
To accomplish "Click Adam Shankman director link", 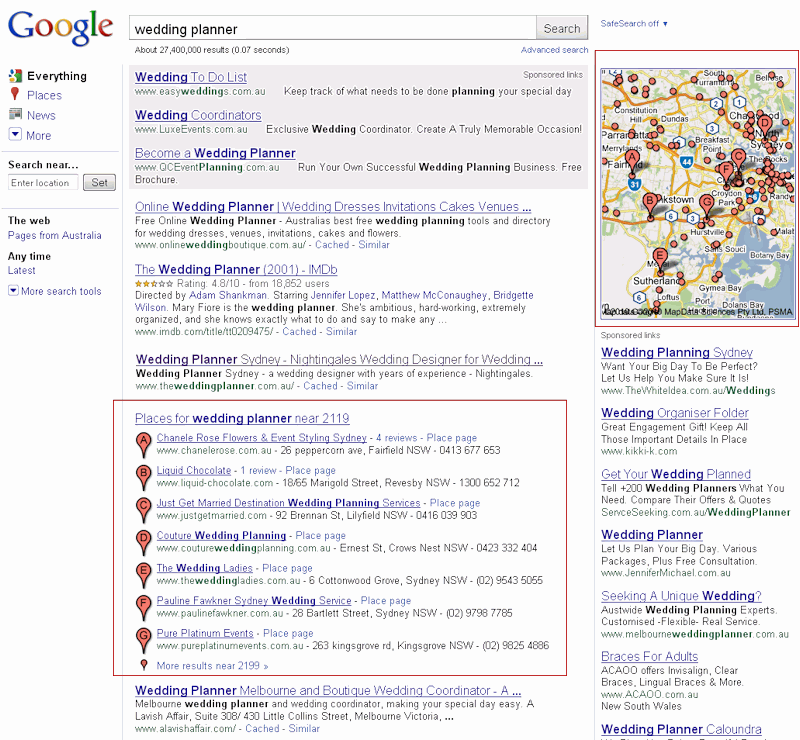I will pos(228,295).
